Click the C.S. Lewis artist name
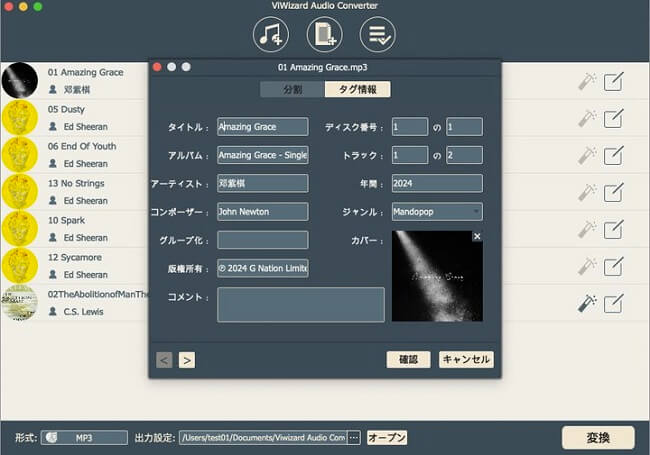Screen dimensions: 650x455 83,312
